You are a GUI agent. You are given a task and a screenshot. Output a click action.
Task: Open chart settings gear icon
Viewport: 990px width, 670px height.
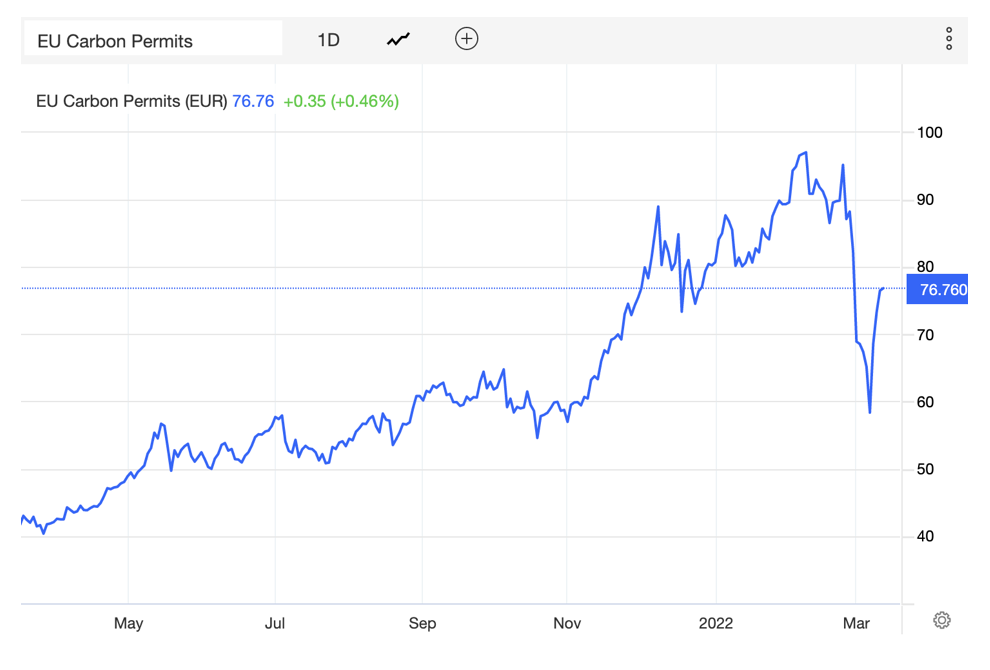tap(941, 620)
